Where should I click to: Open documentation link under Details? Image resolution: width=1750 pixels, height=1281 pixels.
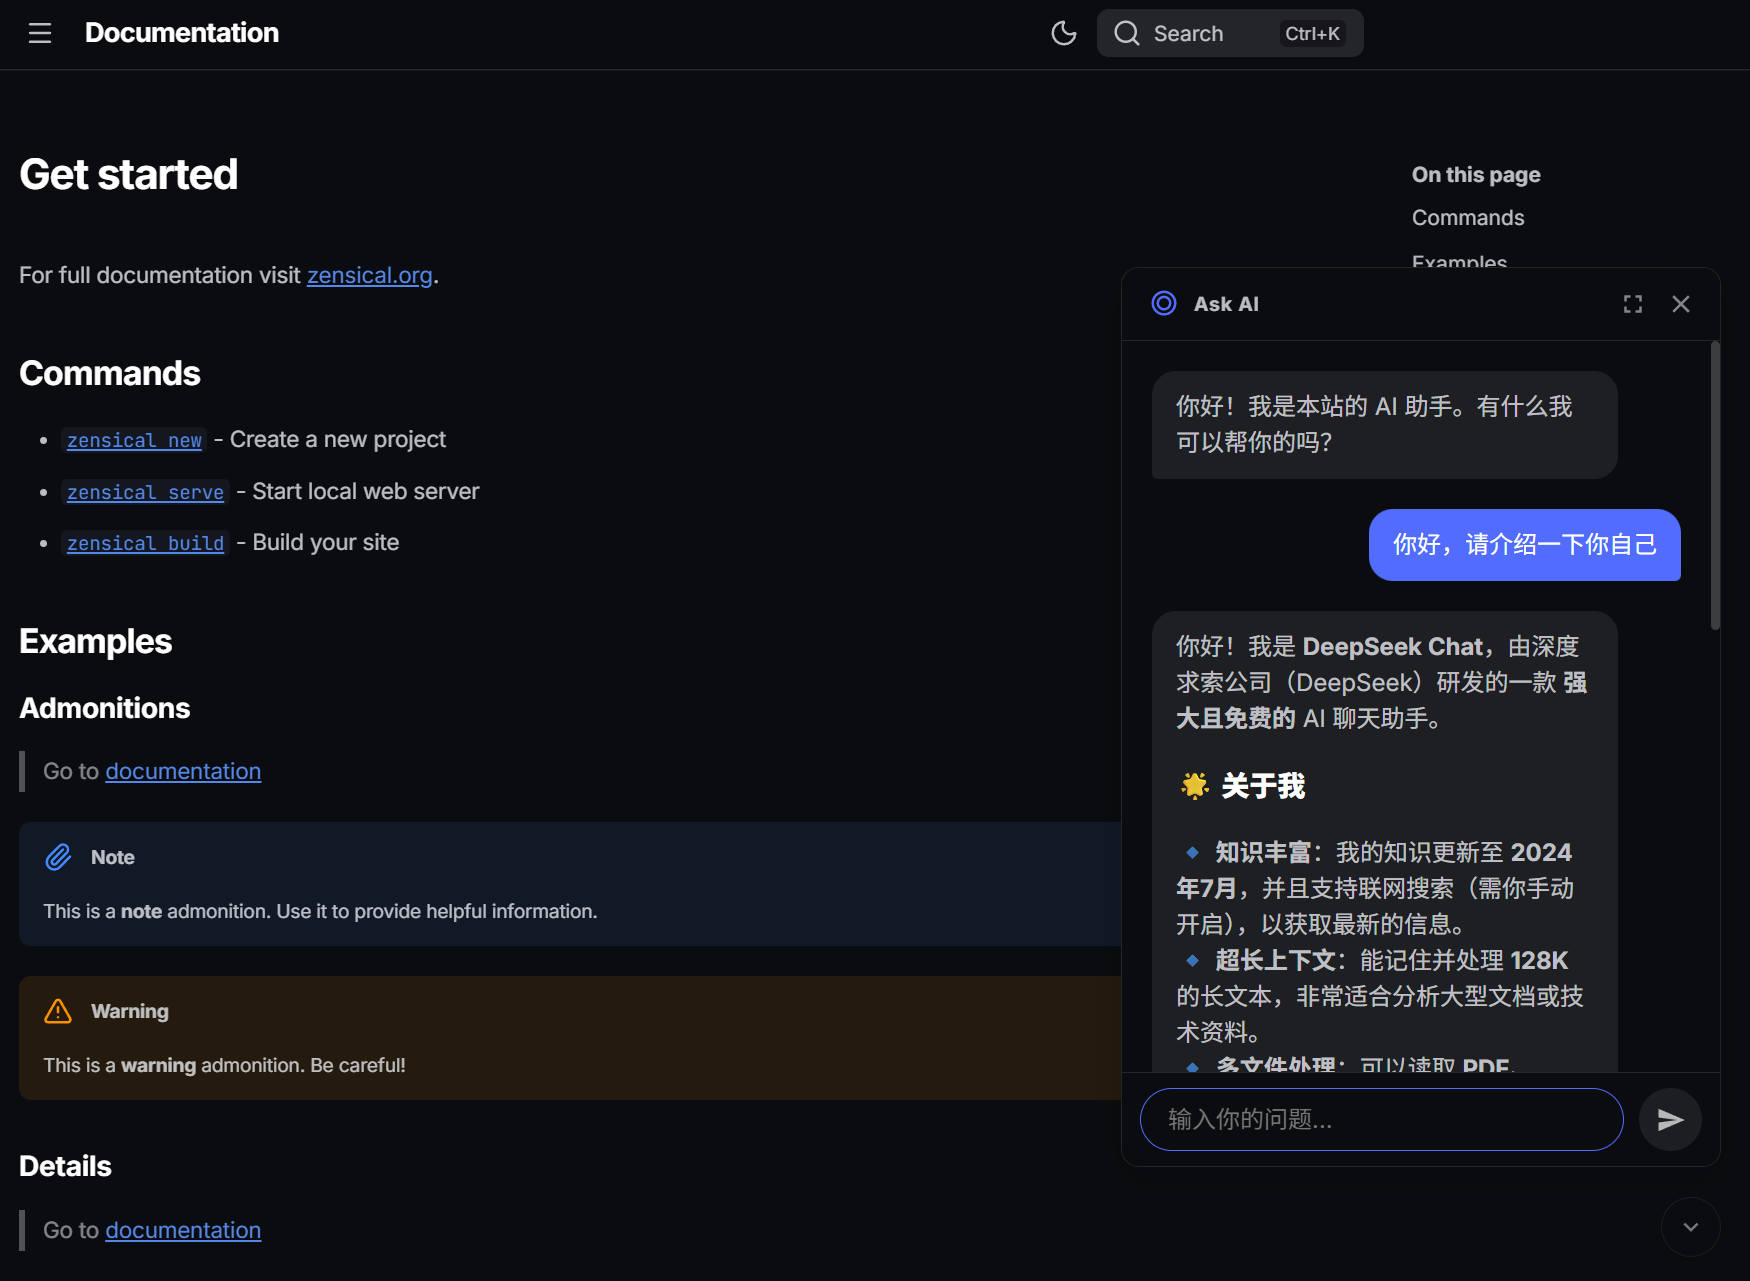(x=183, y=1230)
